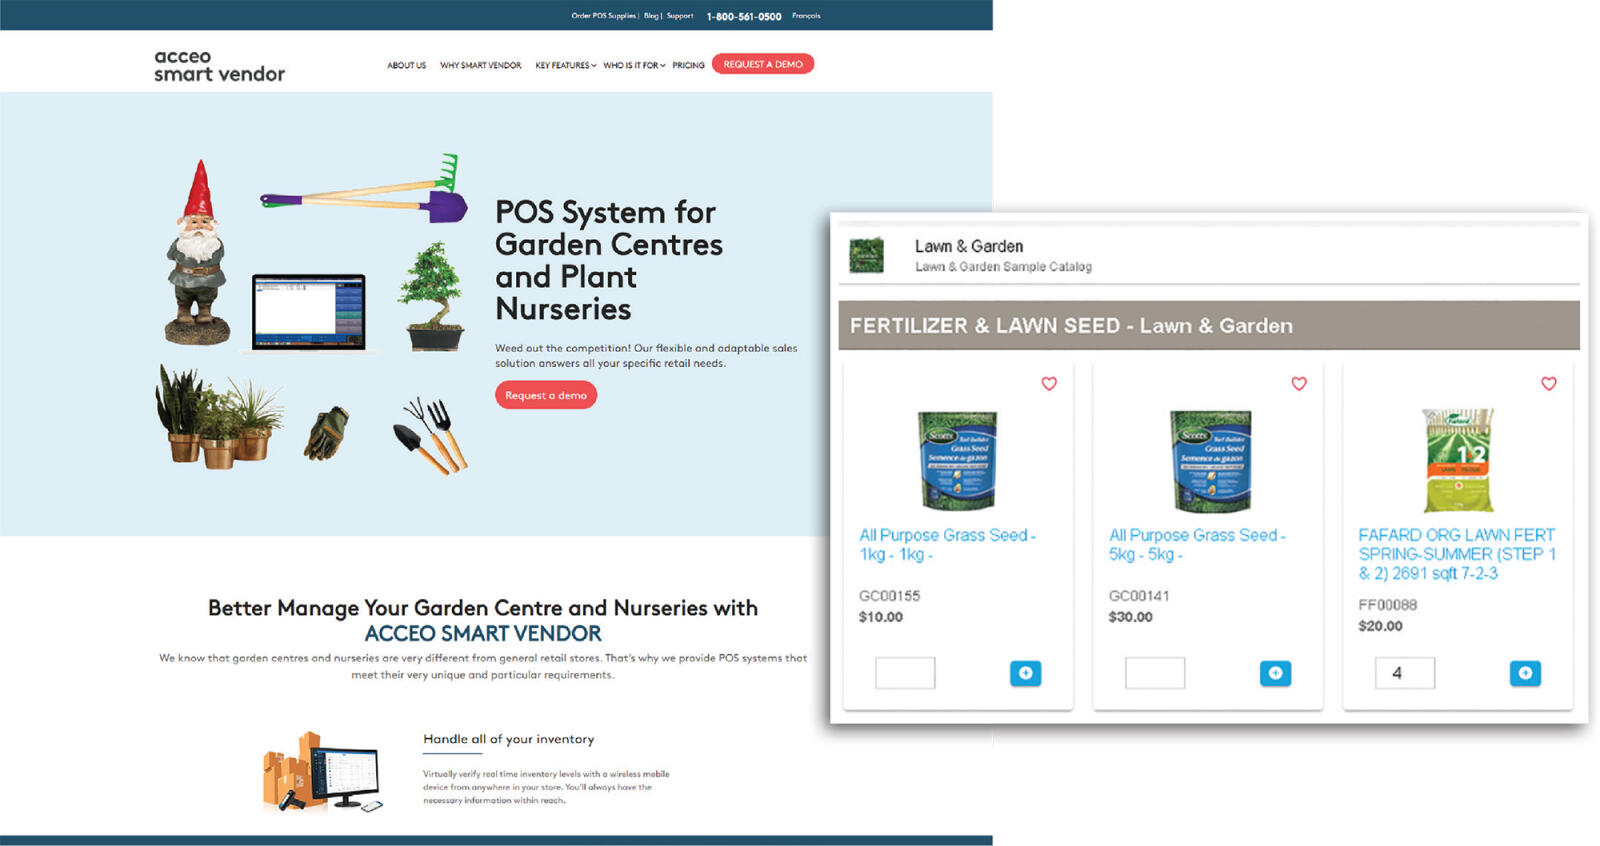Viewport: 1600px width, 846px height.
Task: Click the rake and shovel image
Action: (x=363, y=190)
